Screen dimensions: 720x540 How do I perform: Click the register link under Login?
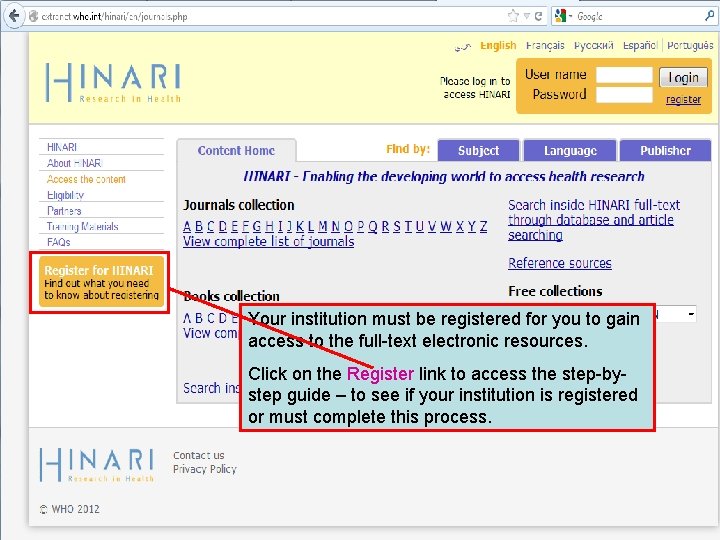683,99
